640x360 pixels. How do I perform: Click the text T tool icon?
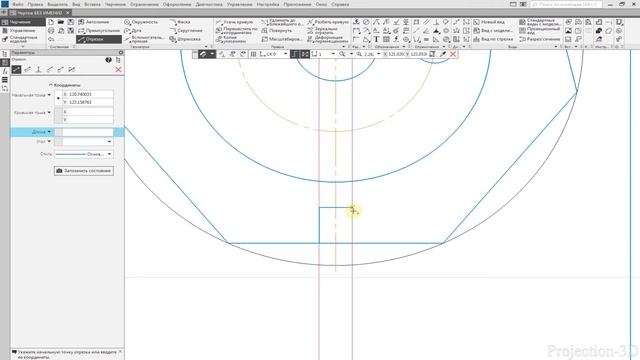376,39
